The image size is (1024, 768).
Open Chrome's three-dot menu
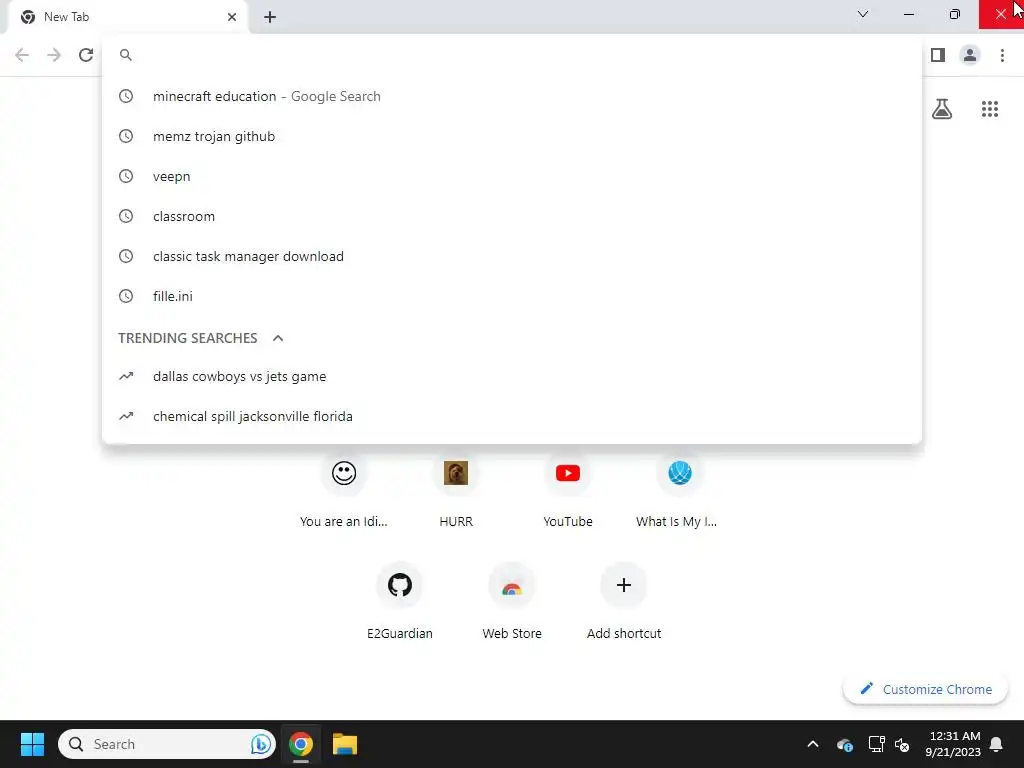tap(1002, 55)
